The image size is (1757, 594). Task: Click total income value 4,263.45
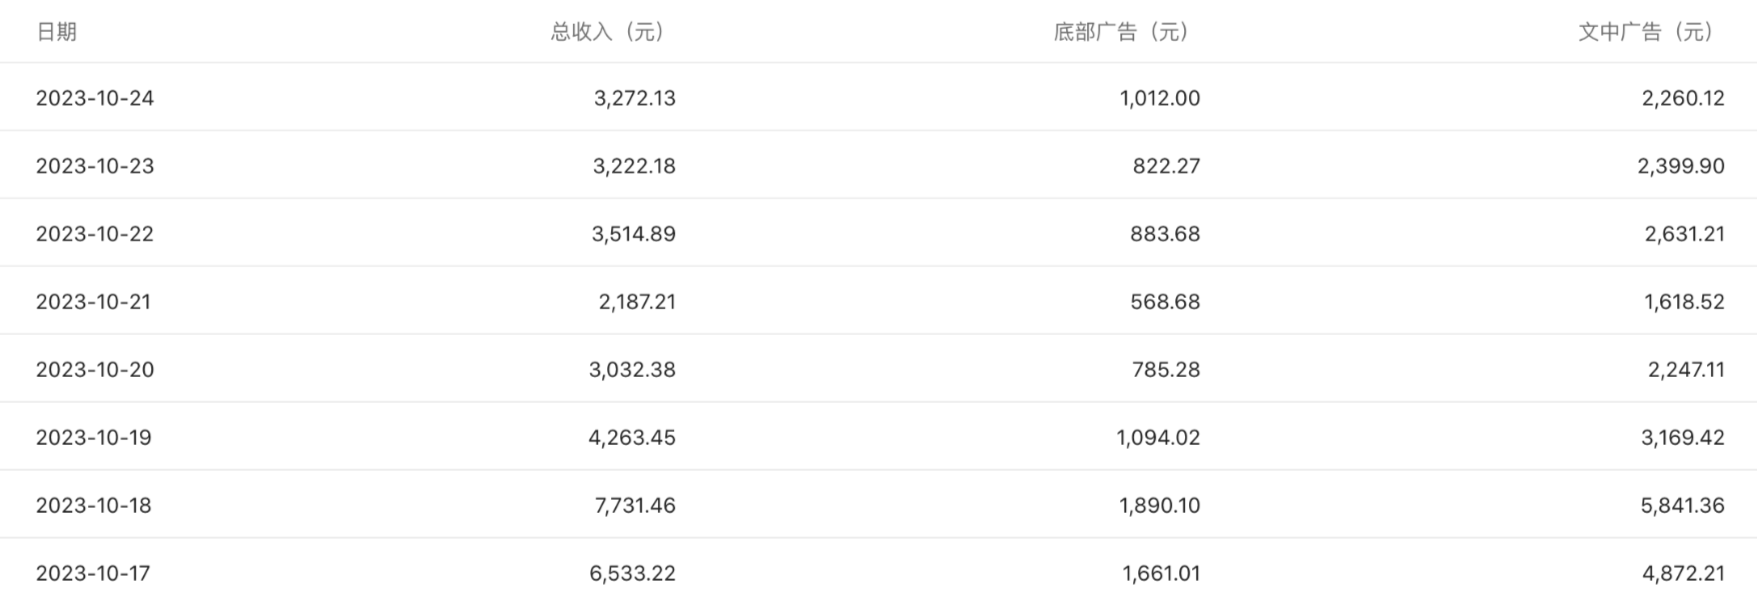pos(632,438)
